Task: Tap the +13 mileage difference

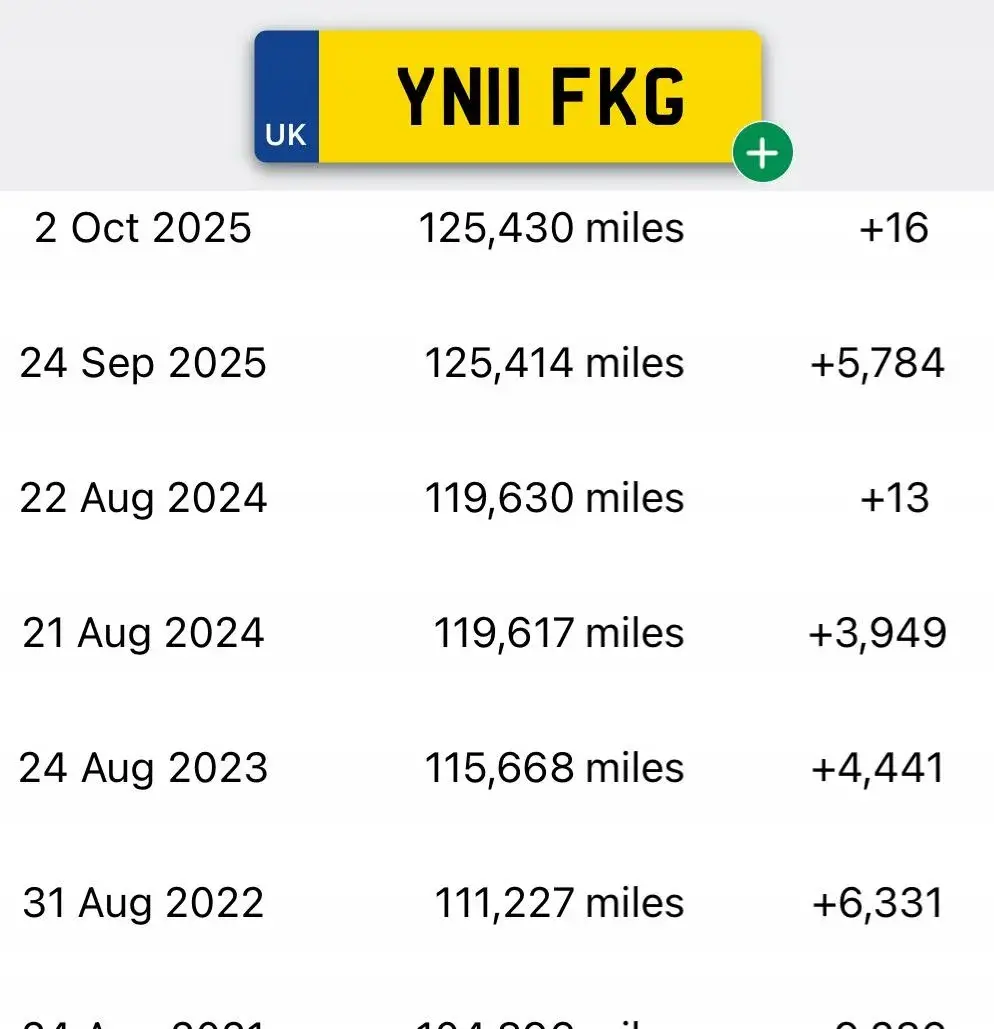Action: [894, 498]
